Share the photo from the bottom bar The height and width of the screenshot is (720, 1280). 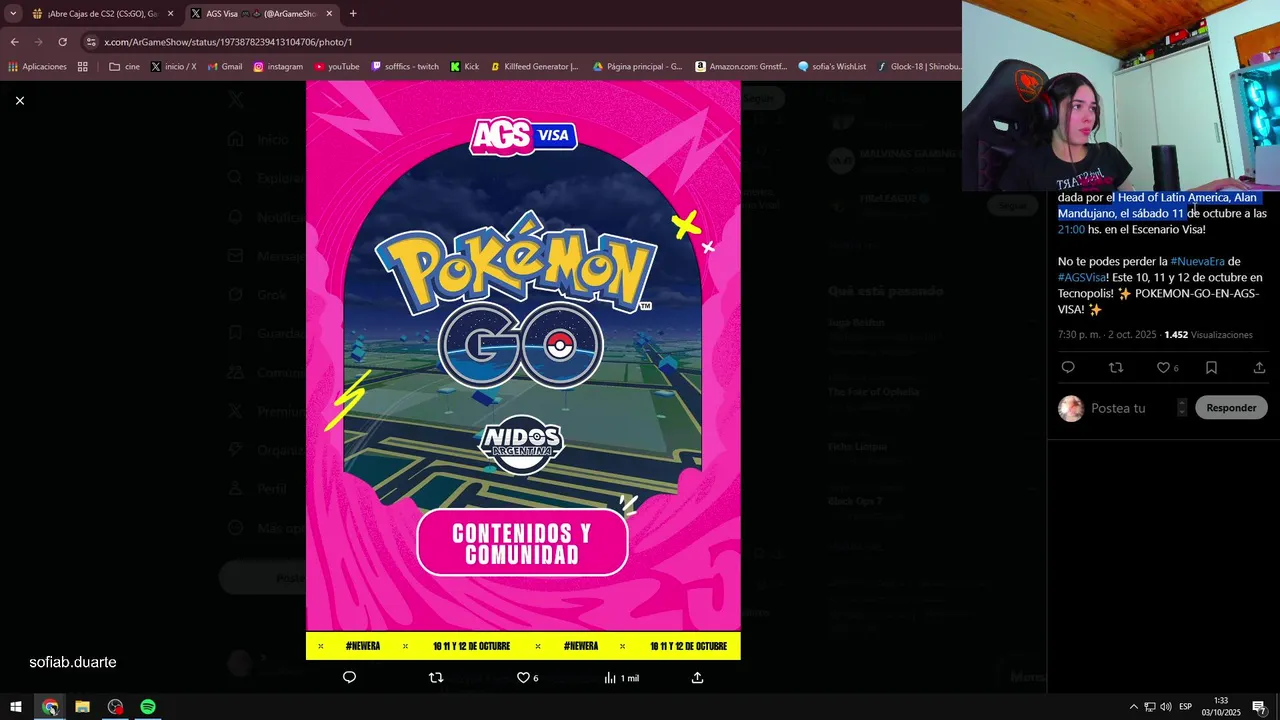tap(697, 677)
